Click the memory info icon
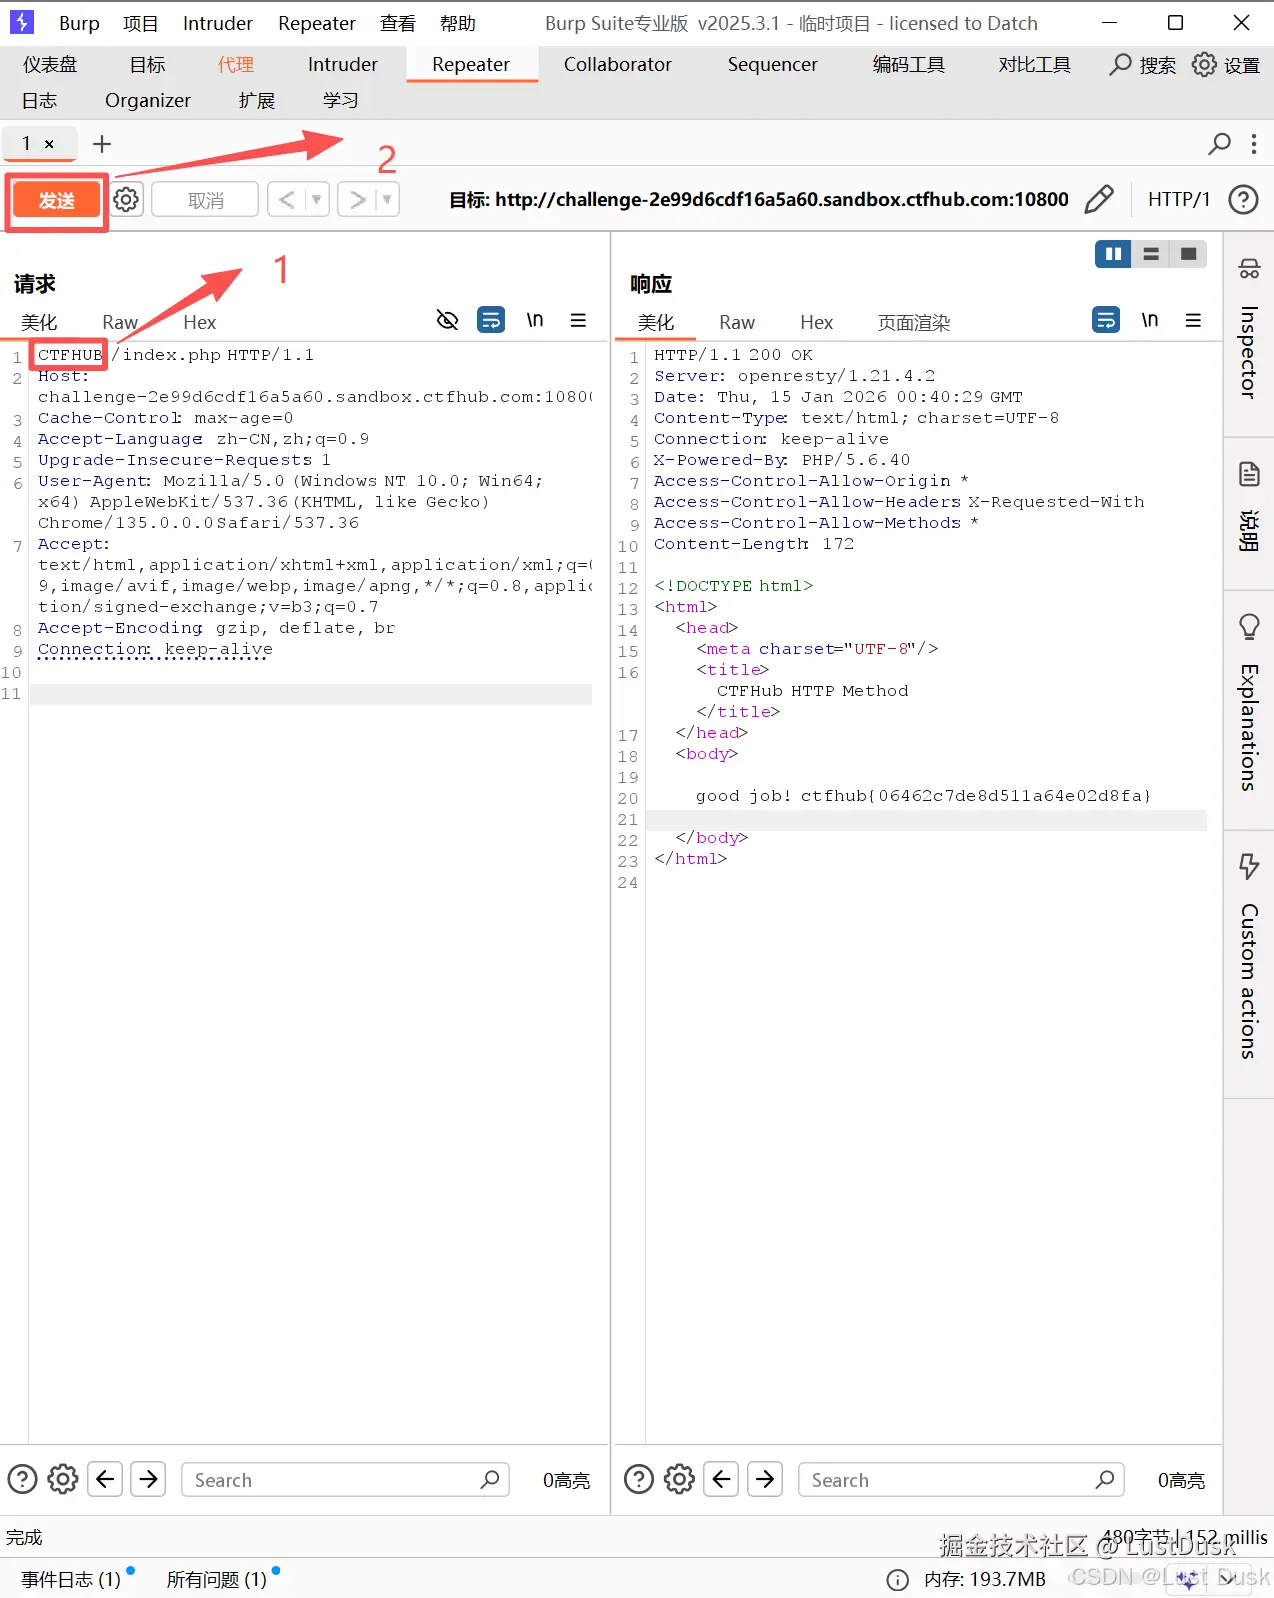Screen dimensions: 1274x1598 [x=898, y=1580]
